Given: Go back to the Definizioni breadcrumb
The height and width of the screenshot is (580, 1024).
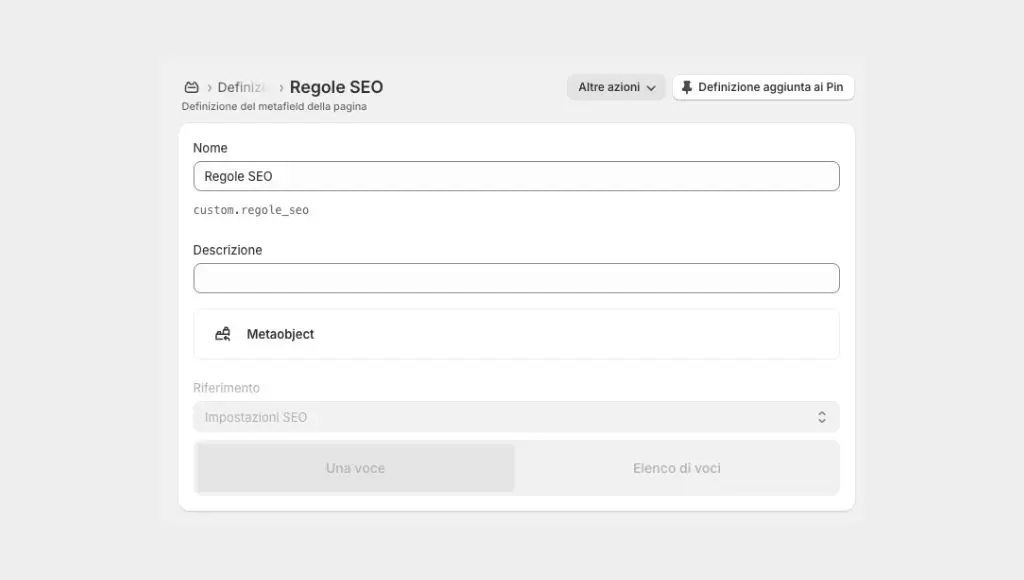Looking at the screenshot, I should pos(243,88).
